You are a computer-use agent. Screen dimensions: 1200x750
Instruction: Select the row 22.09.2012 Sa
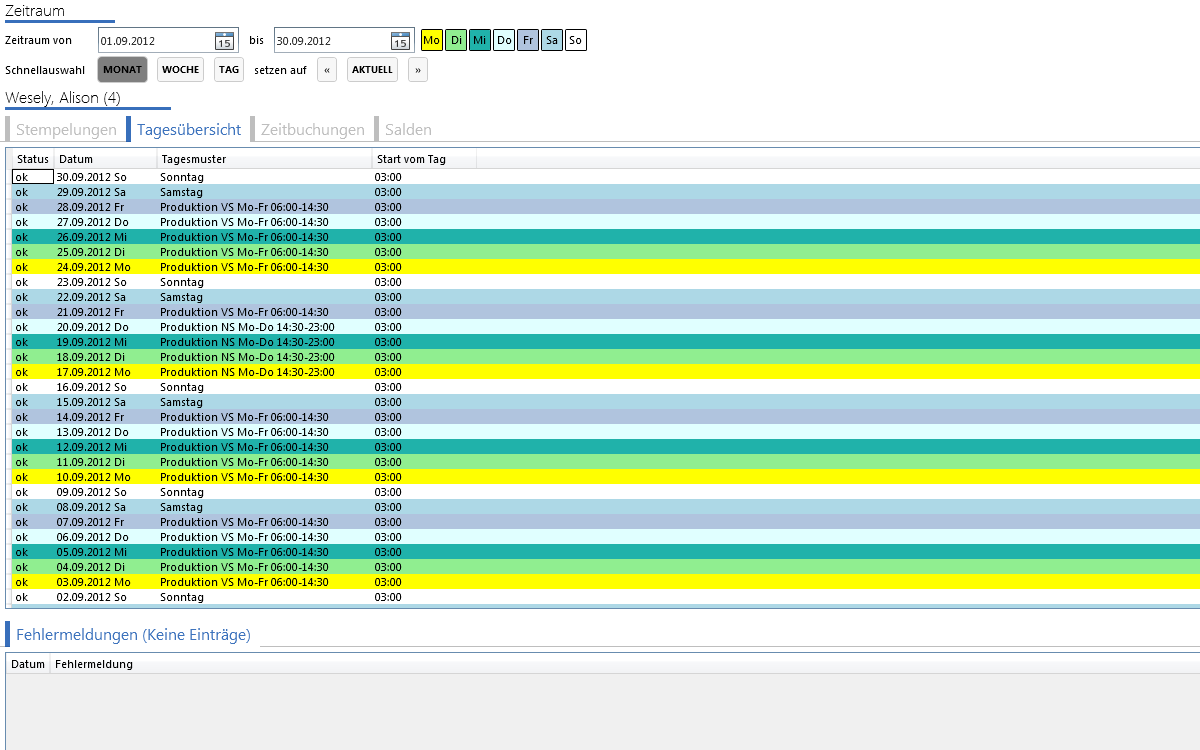tap(606, 297)
